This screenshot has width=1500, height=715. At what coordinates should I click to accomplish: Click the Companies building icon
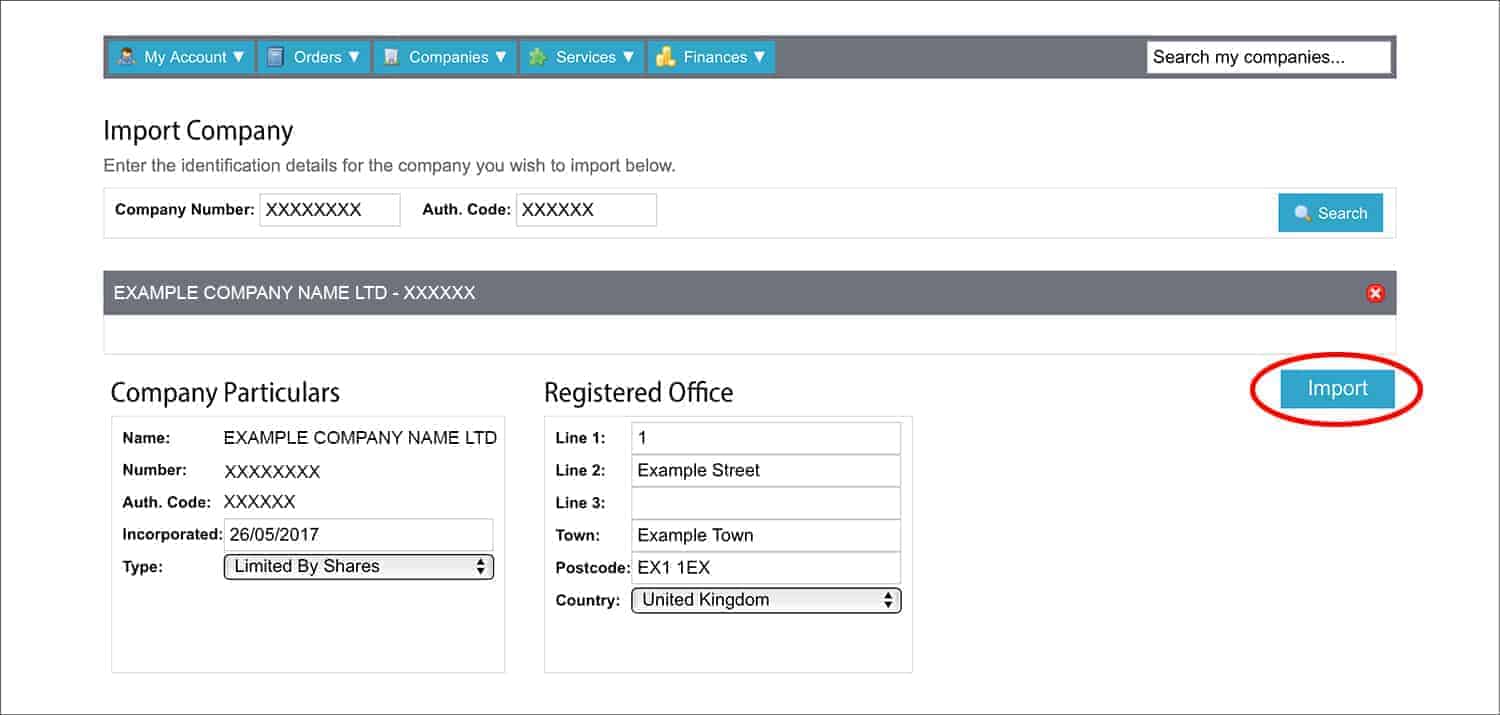click(x=392, y=57)
